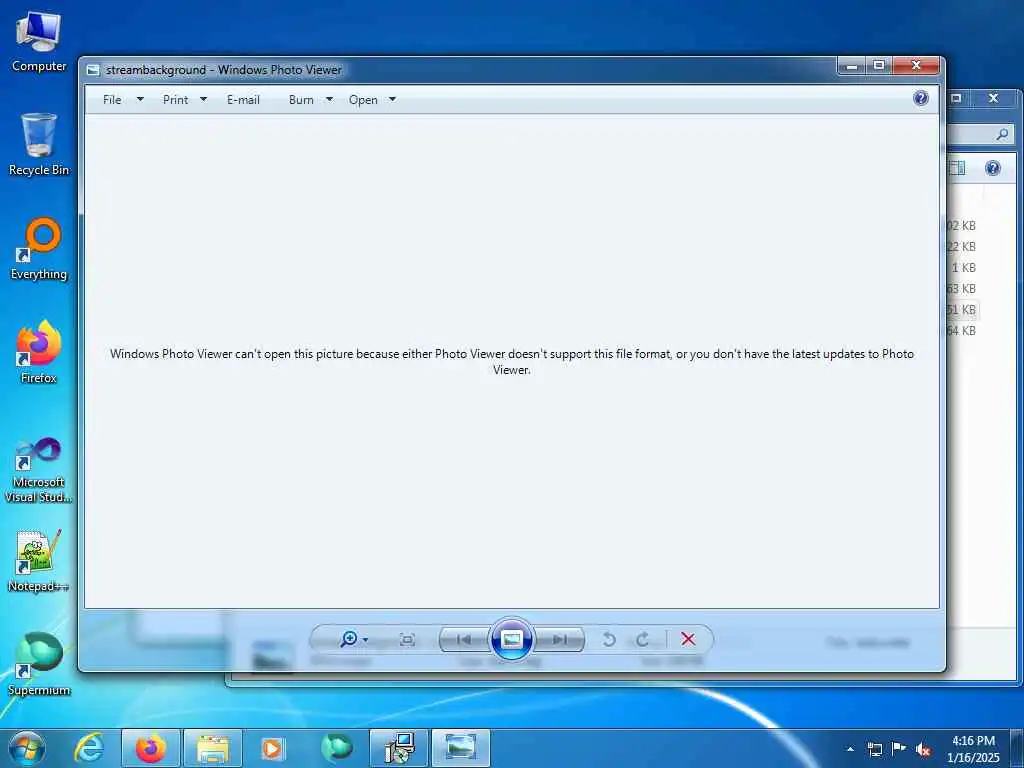Launch the Supermium desktop shortcut
Image resolution: width=1024 pixels, height=768 pixels.
[x=39, y=664]
